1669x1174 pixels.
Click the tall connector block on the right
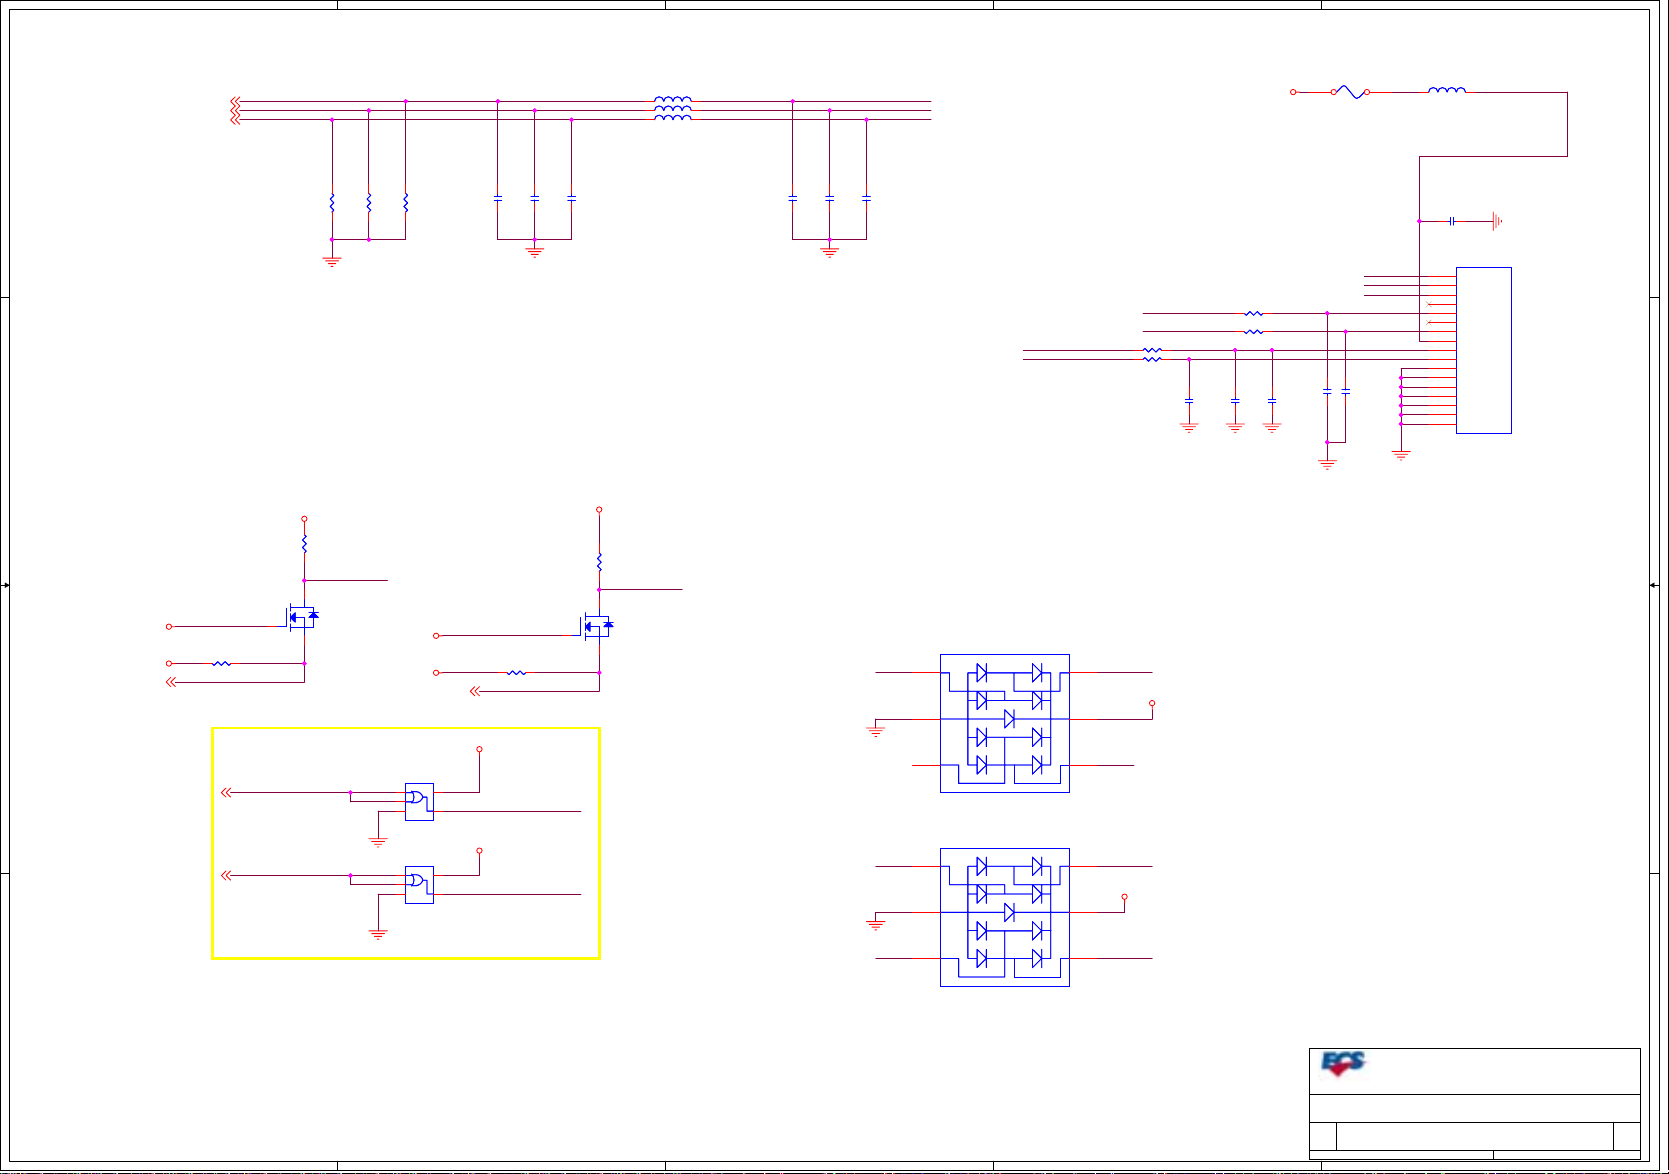point(1483,350)
